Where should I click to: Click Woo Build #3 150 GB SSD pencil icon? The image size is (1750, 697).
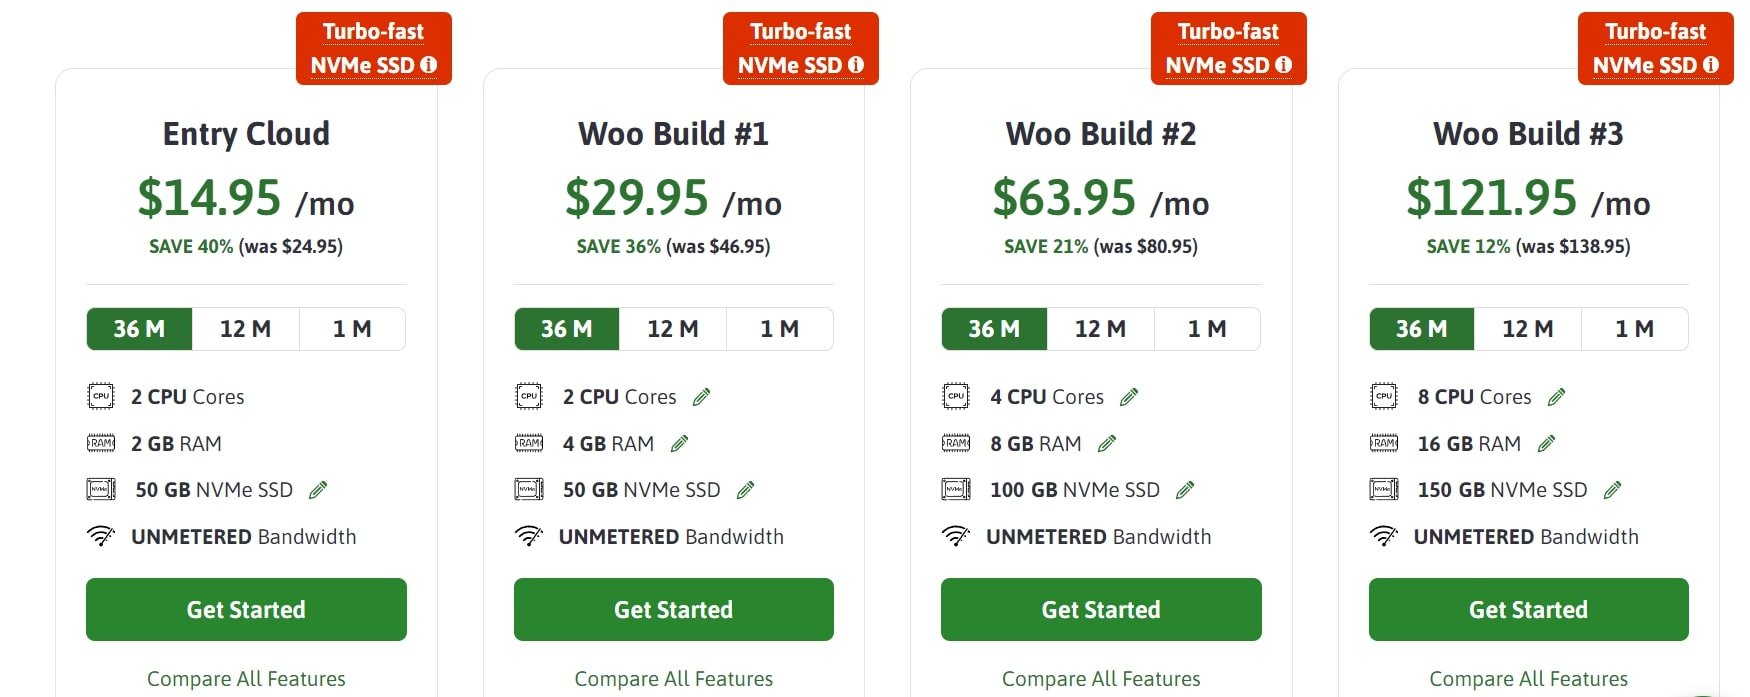pyautogui.click(x=1612, y=490)
